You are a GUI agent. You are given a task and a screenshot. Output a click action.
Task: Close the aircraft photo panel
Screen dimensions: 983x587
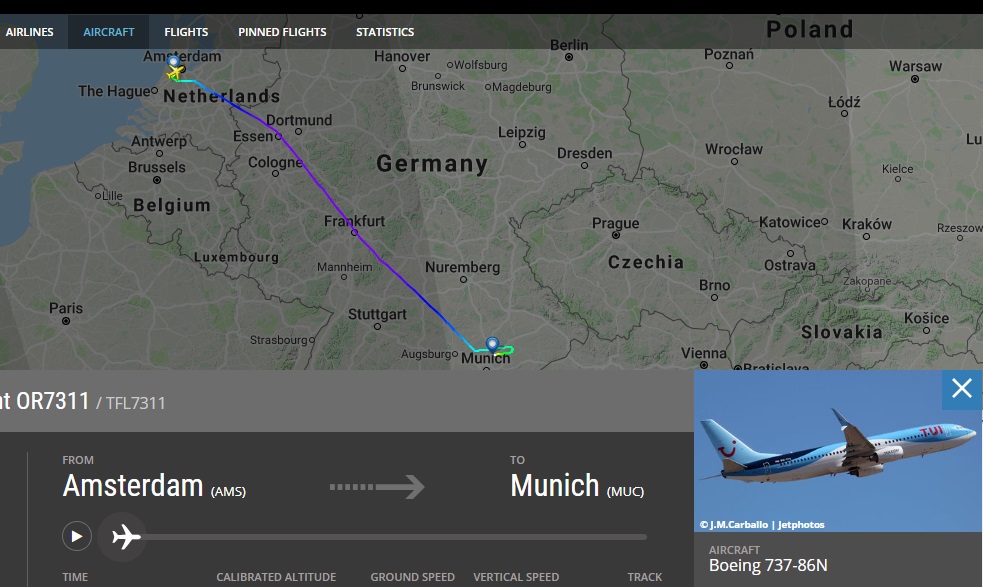pyautogui.click(x=962, y=389)
